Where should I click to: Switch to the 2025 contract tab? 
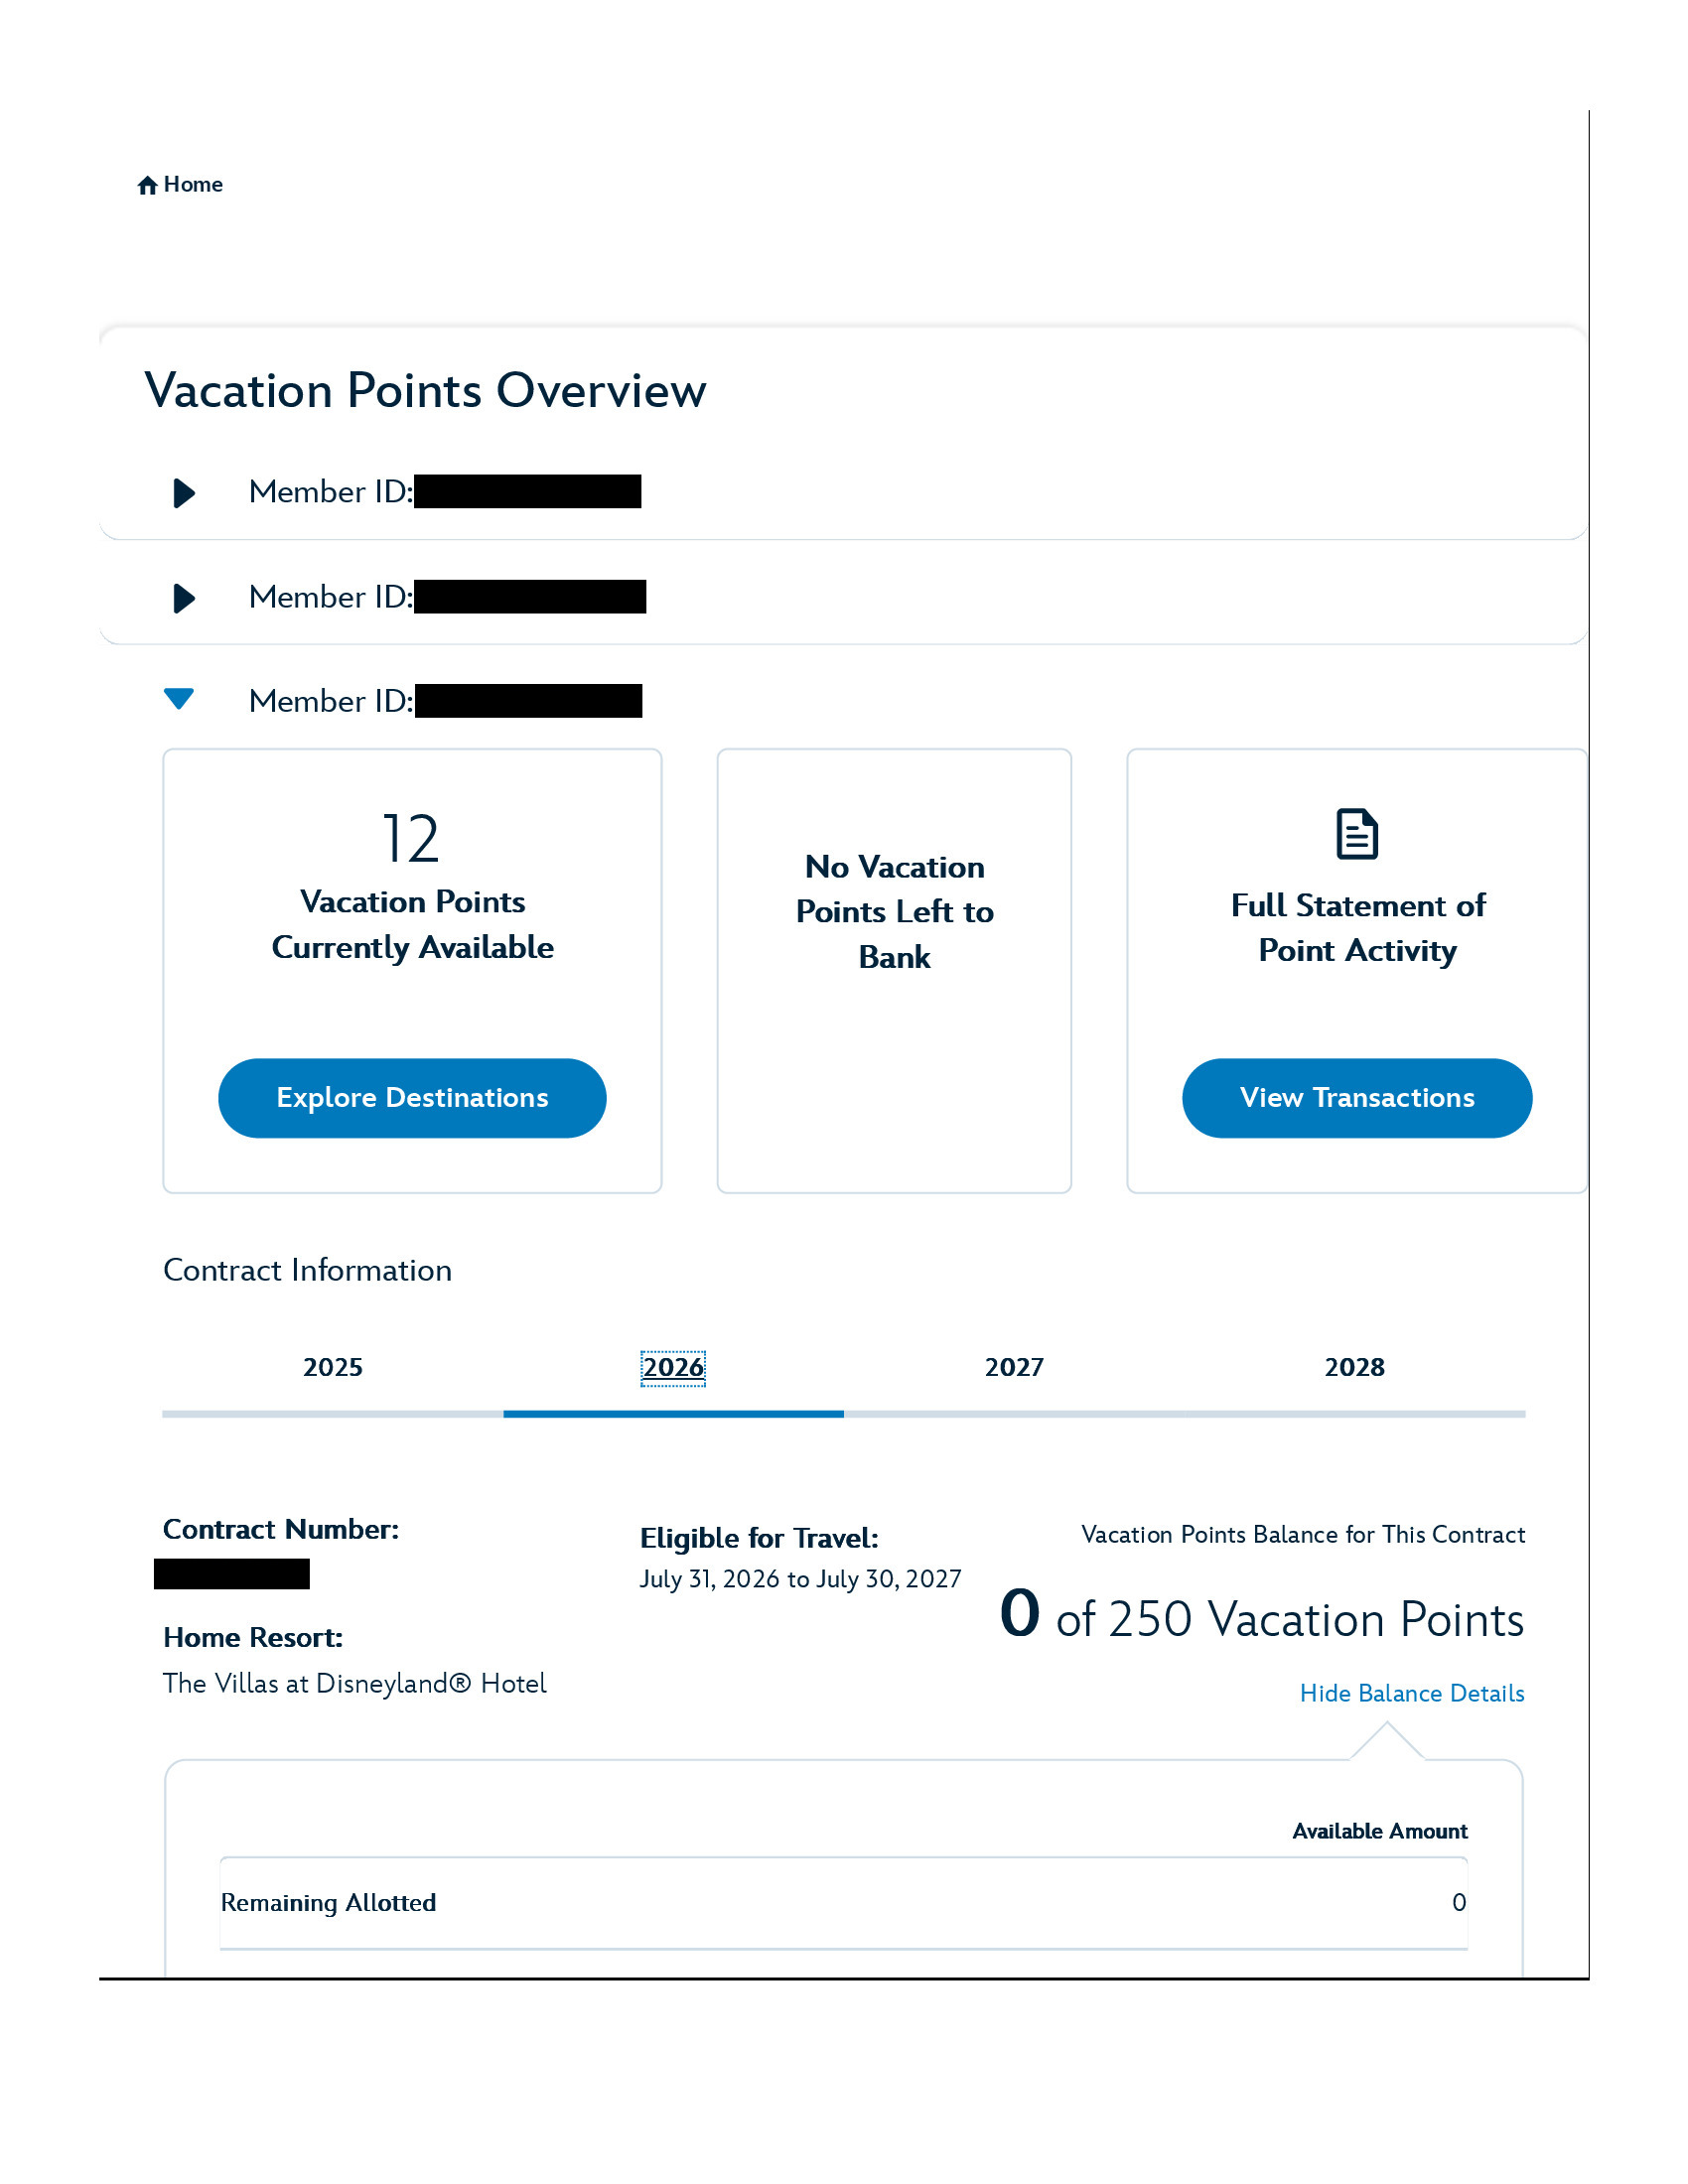pyautogui.click(x=333, y=1367)
